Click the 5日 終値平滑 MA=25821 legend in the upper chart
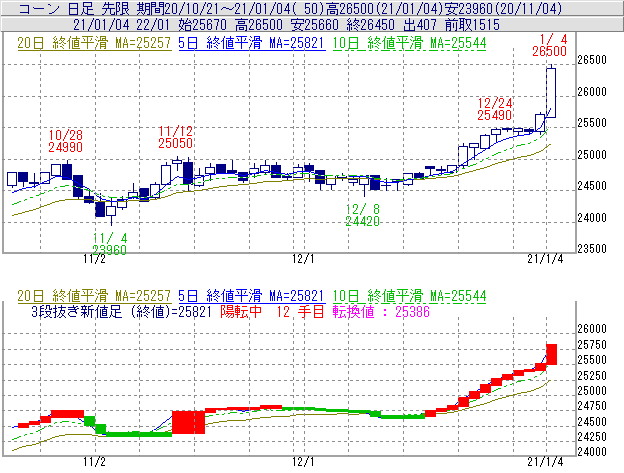 point(251,43)
